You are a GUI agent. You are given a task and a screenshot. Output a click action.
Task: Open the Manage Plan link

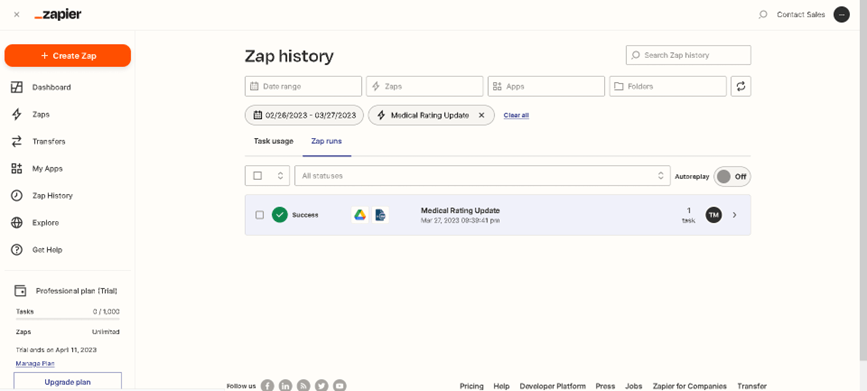(x=35, y=363)
